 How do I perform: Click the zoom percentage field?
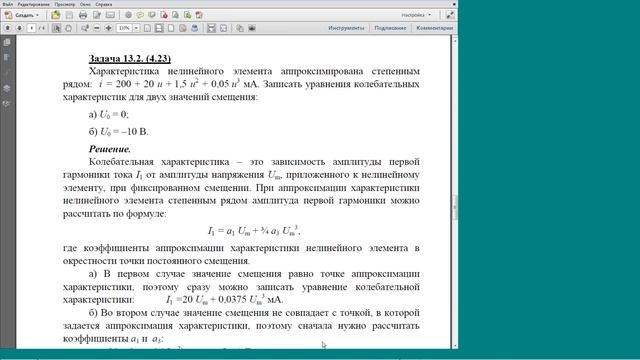click(124, 28)
